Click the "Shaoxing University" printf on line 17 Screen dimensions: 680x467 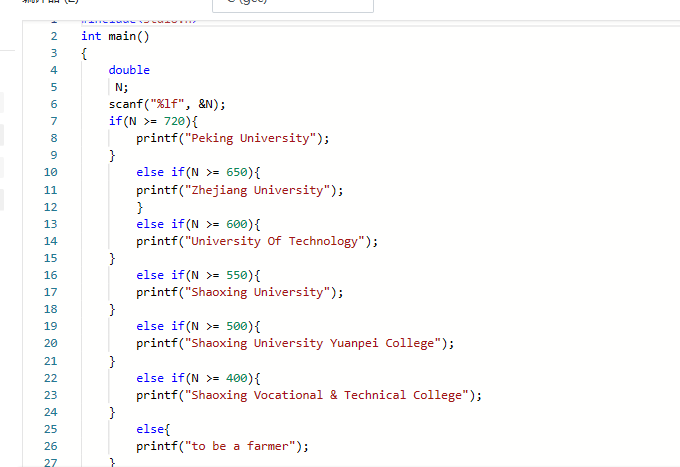pyautogui.click(x=240, y=293)
